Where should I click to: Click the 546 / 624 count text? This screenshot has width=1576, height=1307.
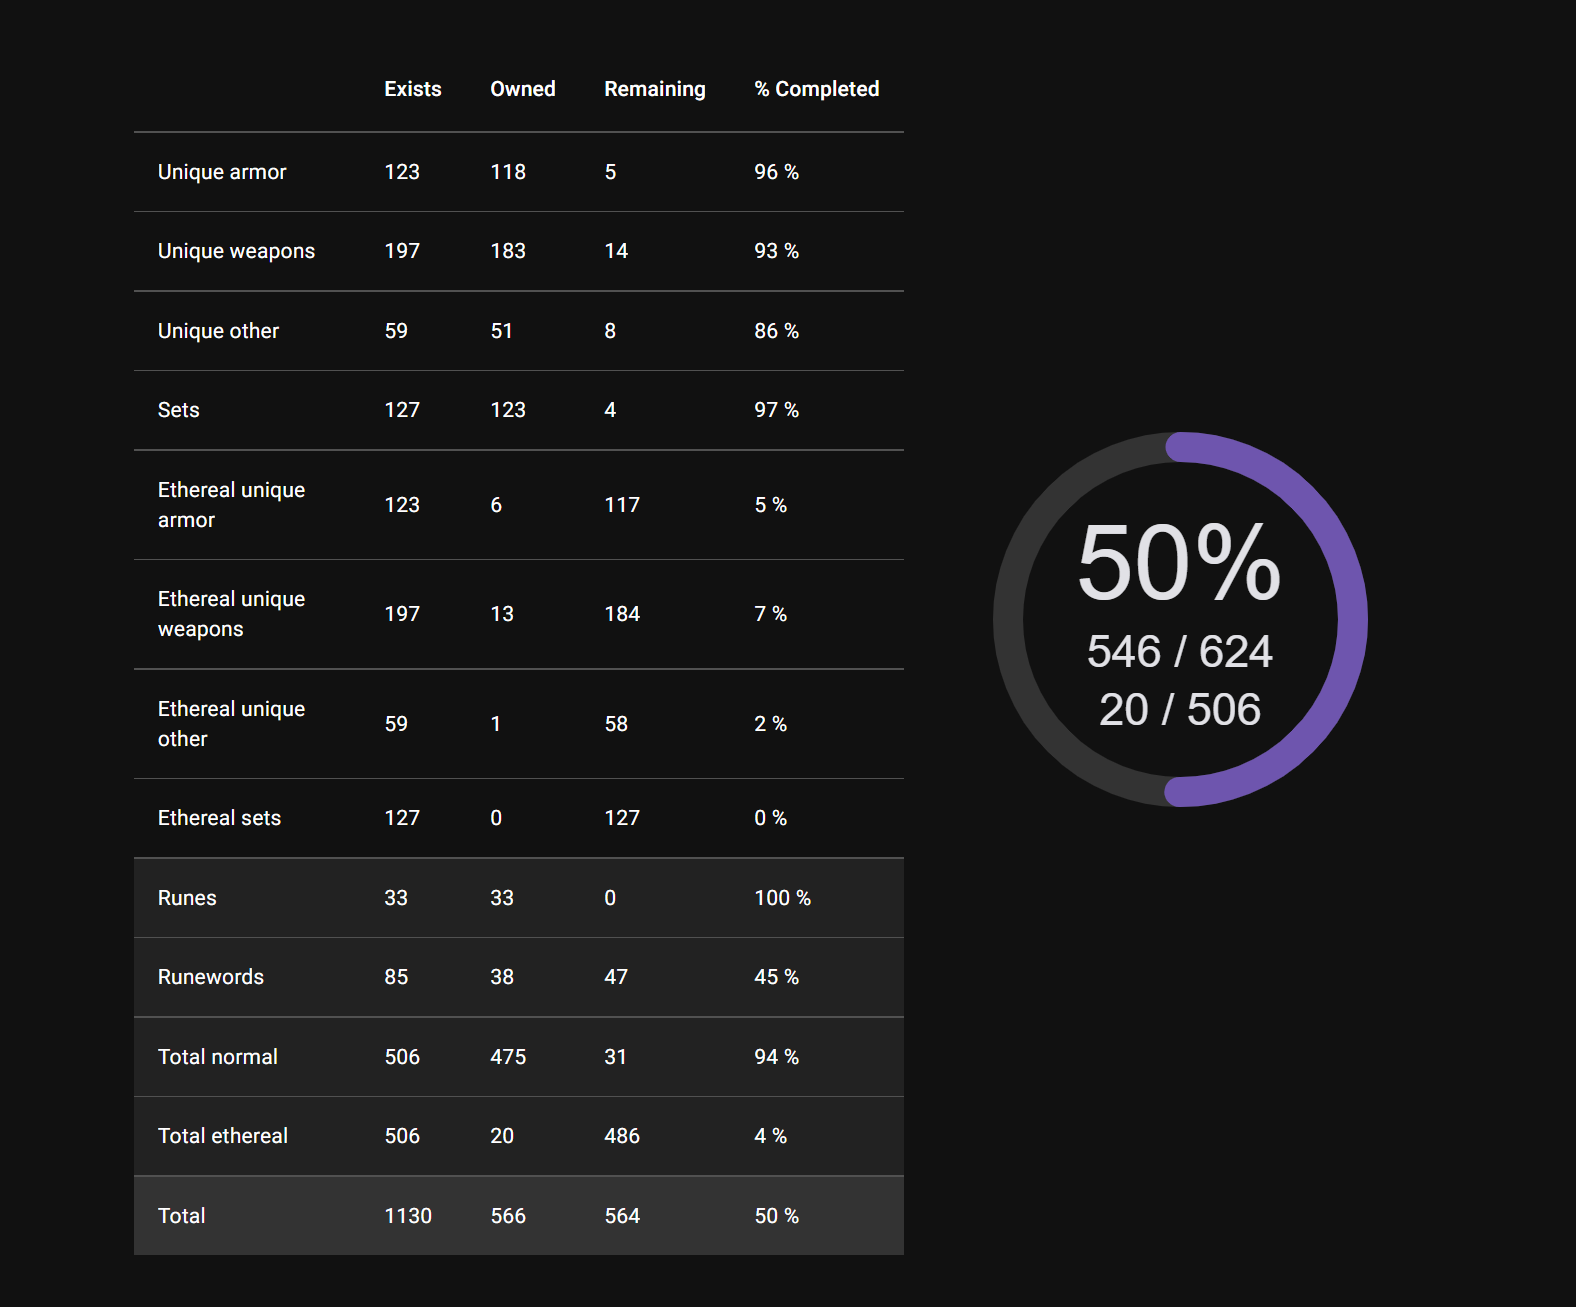1179,652
